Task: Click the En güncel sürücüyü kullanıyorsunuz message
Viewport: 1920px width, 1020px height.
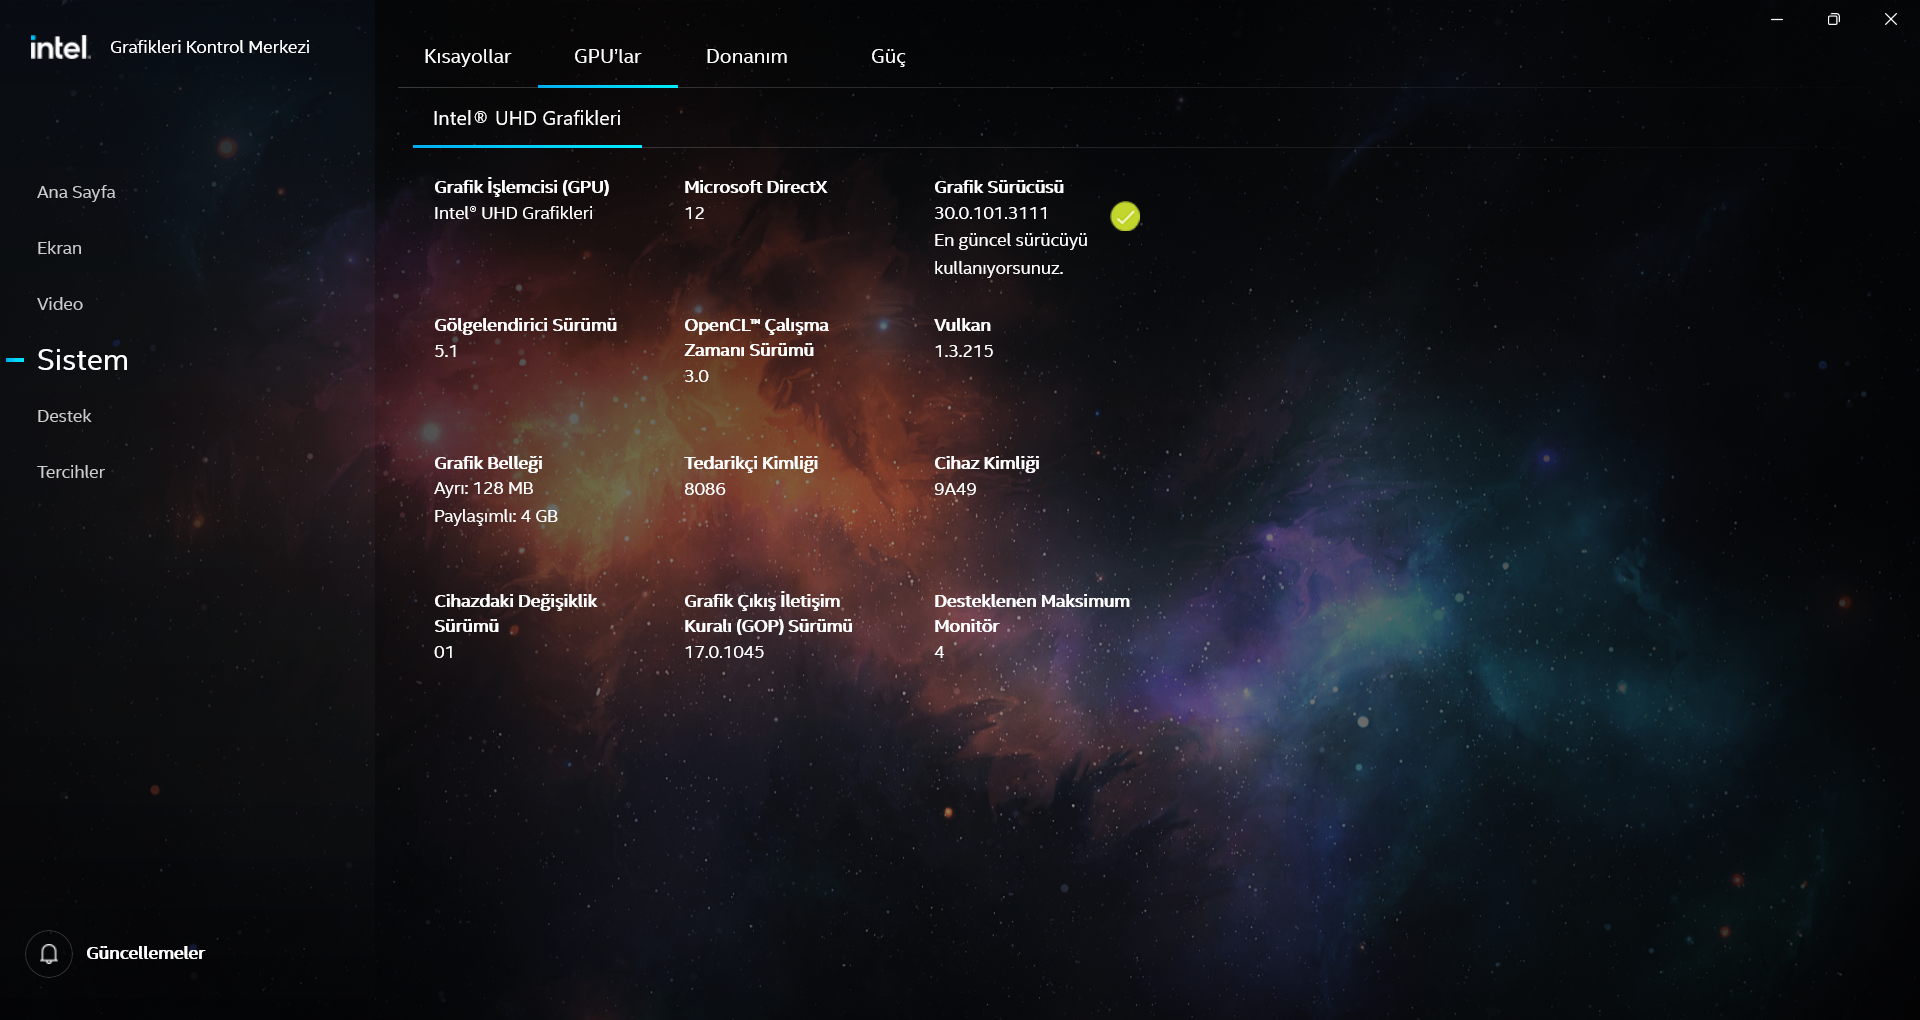Action: point(1011,254)
